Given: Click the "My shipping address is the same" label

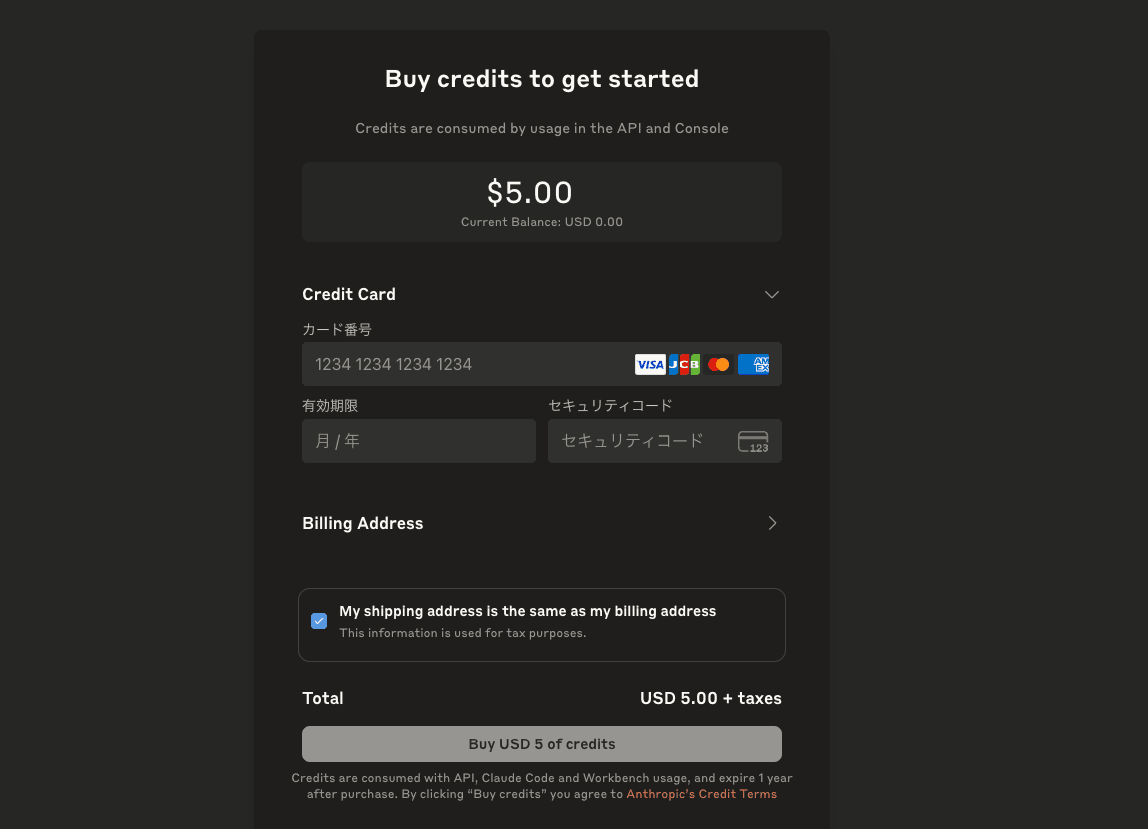Looking at the screenshot, I should (x=527, y=611).
